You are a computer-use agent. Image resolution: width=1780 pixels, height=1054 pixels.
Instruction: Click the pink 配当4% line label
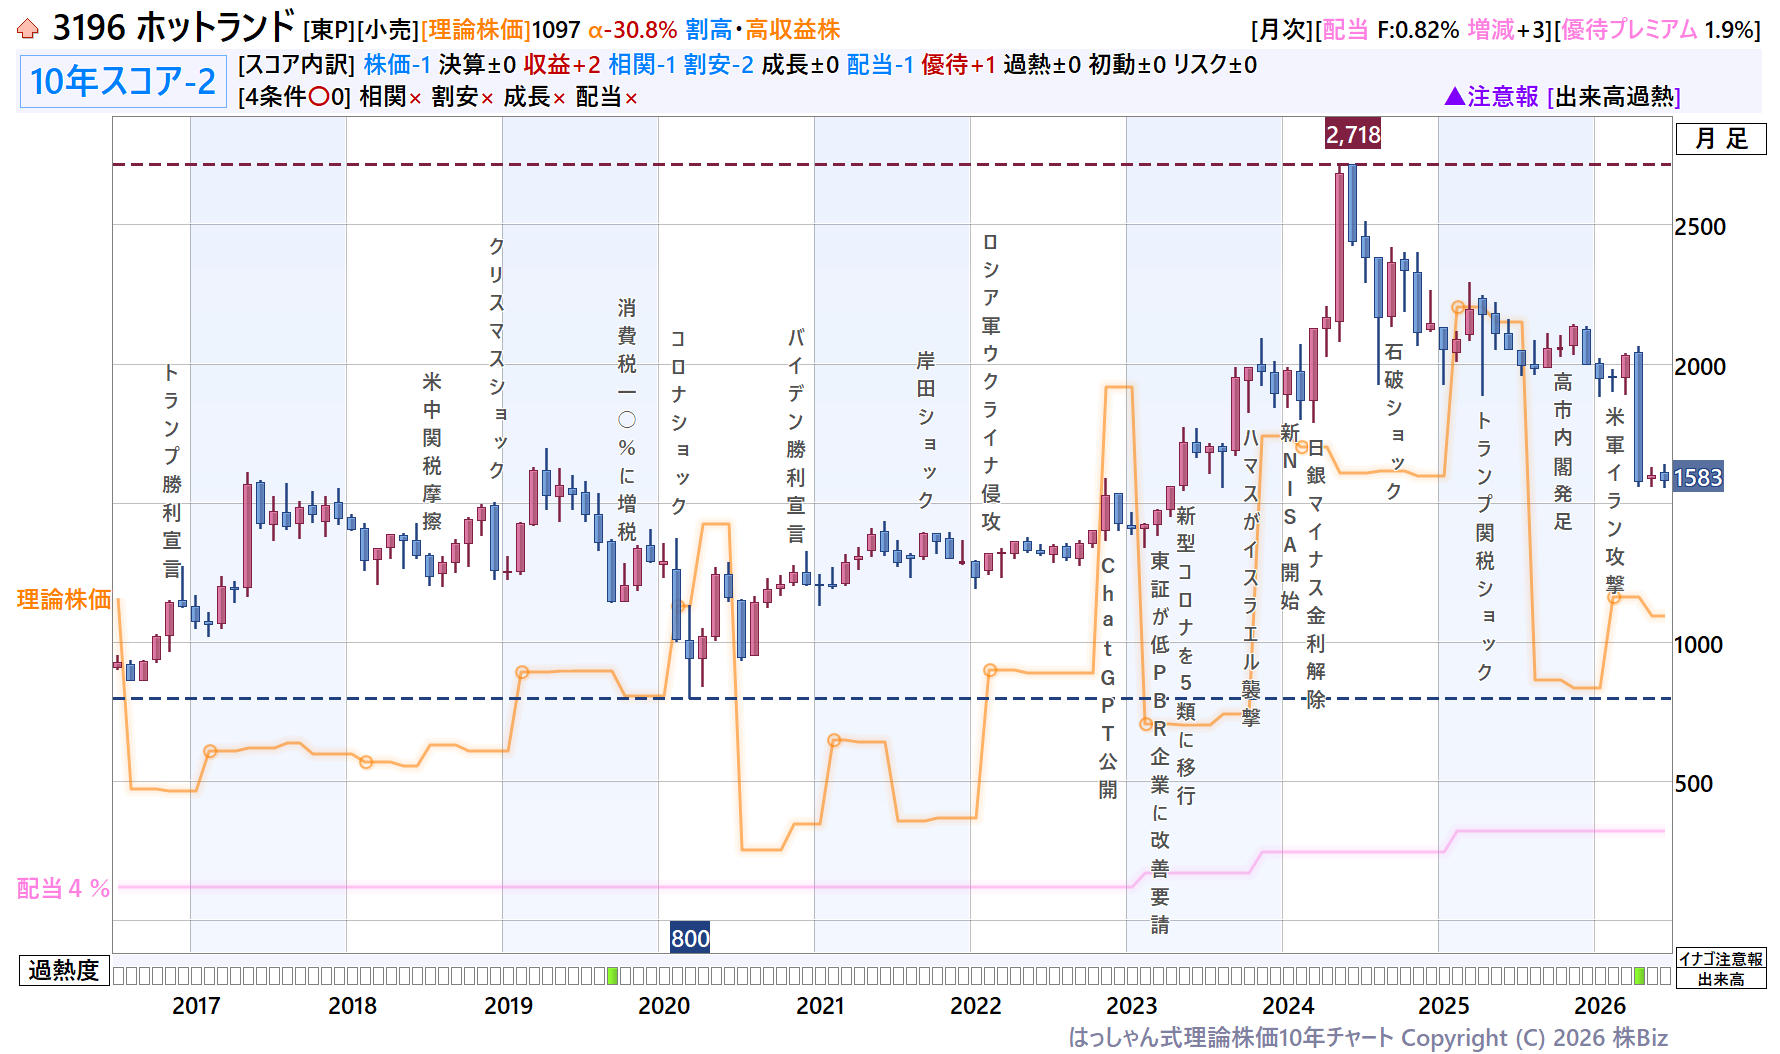click(x=63, y=888)
